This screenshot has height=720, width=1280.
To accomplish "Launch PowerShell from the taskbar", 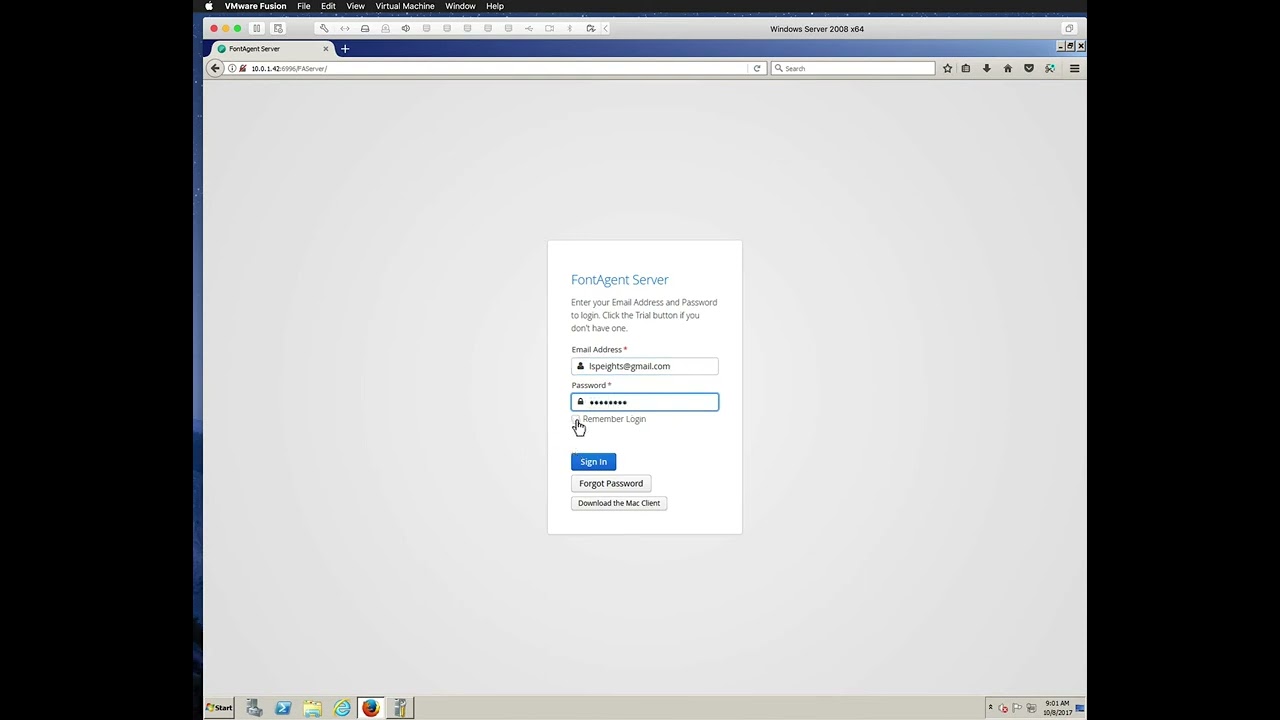I will click(x=283, y=708).
